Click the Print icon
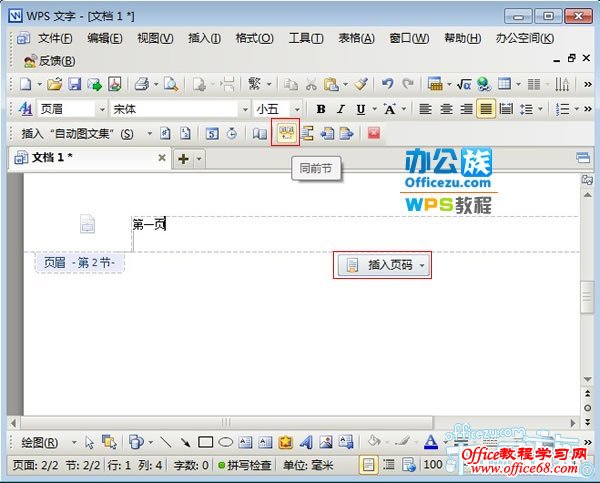Screen dimensions: 600x483 [x=142, y=84]
